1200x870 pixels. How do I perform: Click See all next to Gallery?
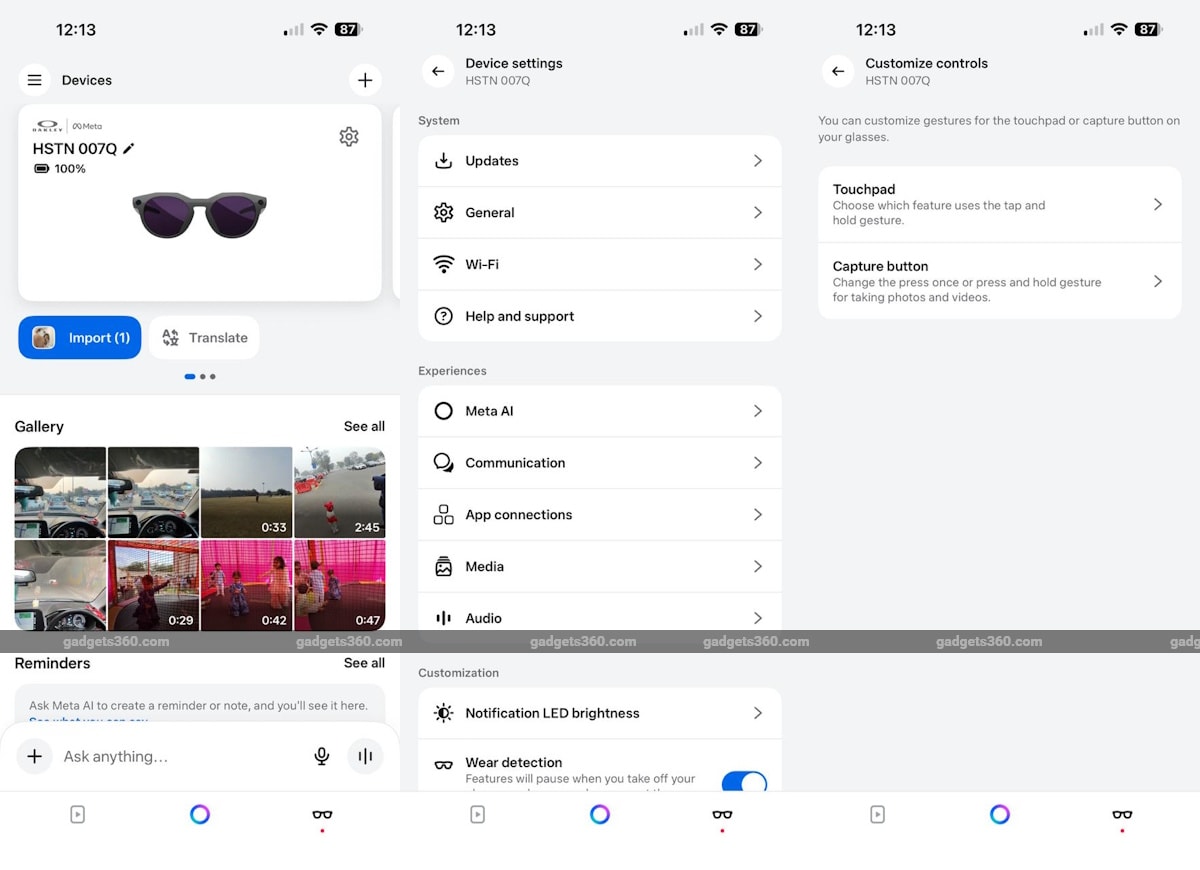click(x=364, y=426)
